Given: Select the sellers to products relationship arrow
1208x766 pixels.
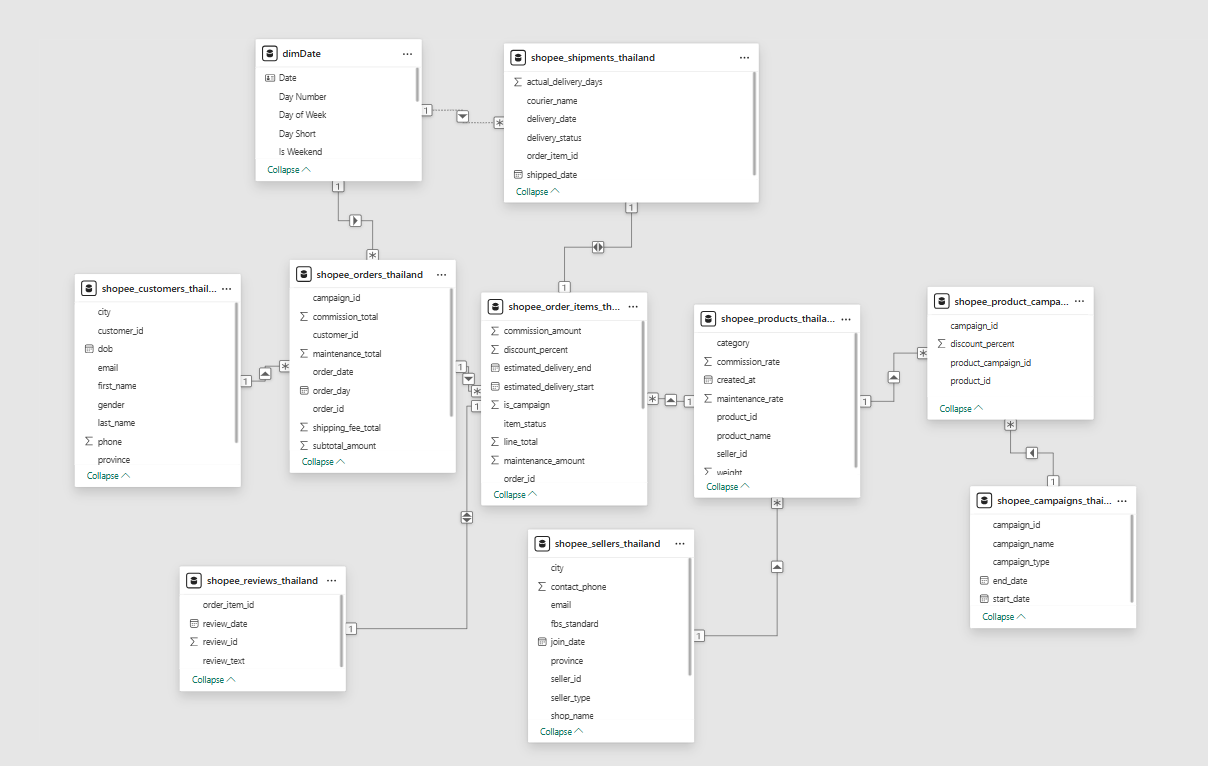Looking at the screenshot, I should click(x=777, y=567).
